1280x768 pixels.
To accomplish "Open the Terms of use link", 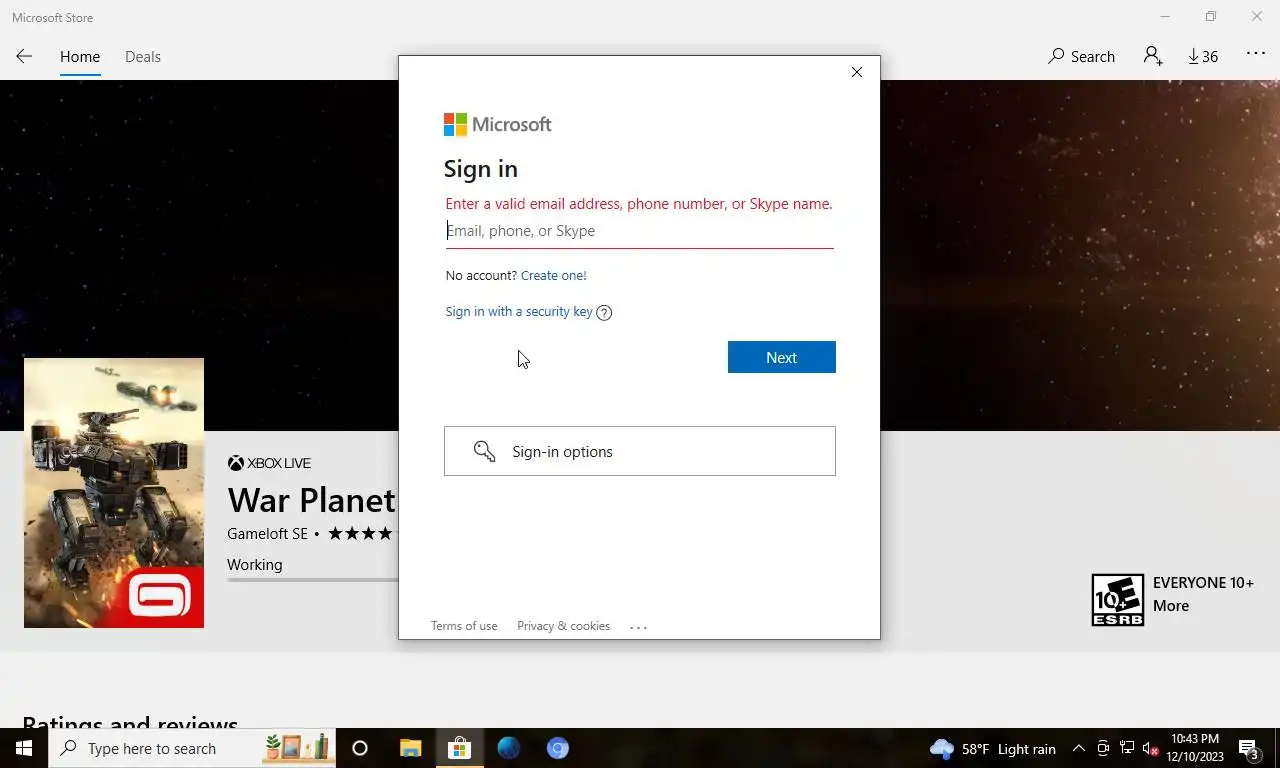I will (x=464, y=626).
